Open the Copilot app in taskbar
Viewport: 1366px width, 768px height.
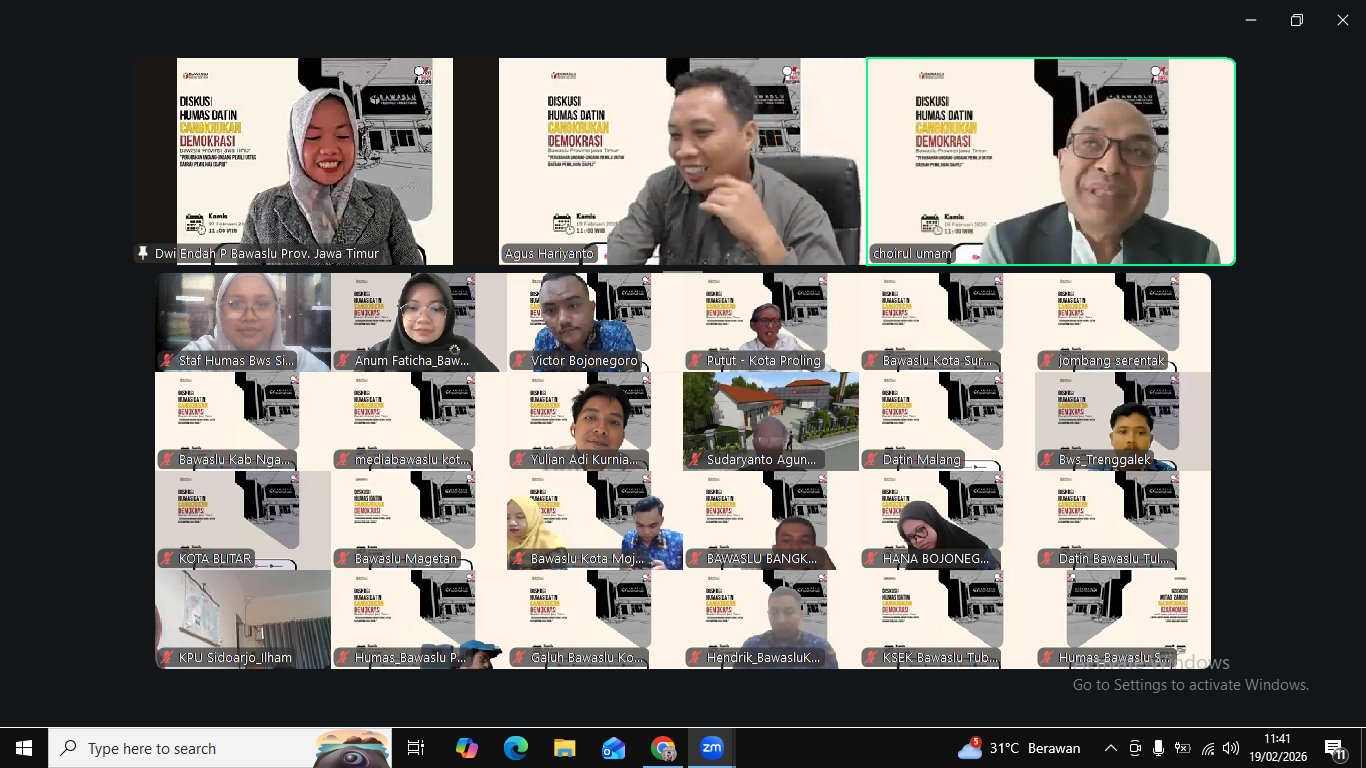click(467, 748)
